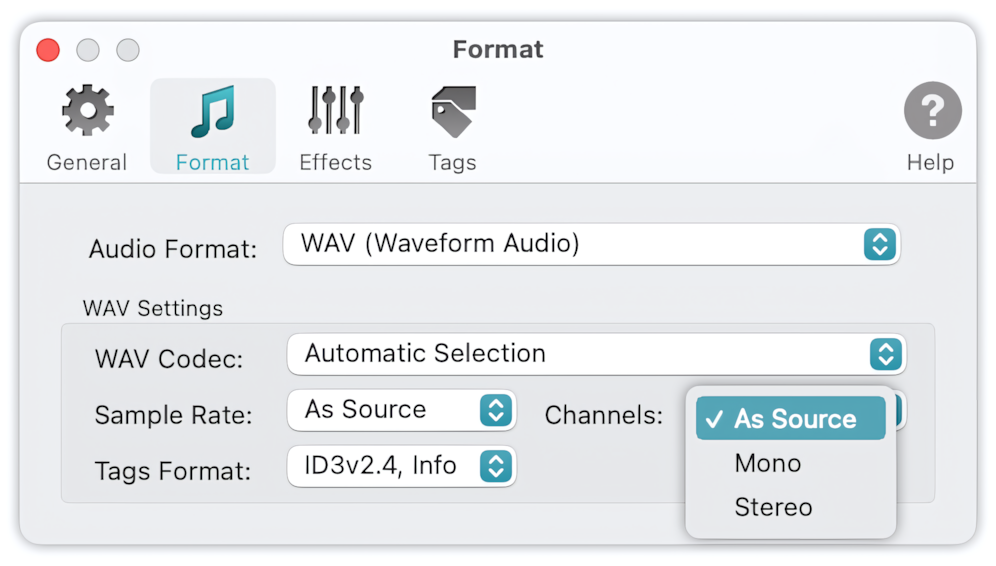The image size is (996, 566).
Task: Select the checked As Source channels option
Action: [790, 419]
